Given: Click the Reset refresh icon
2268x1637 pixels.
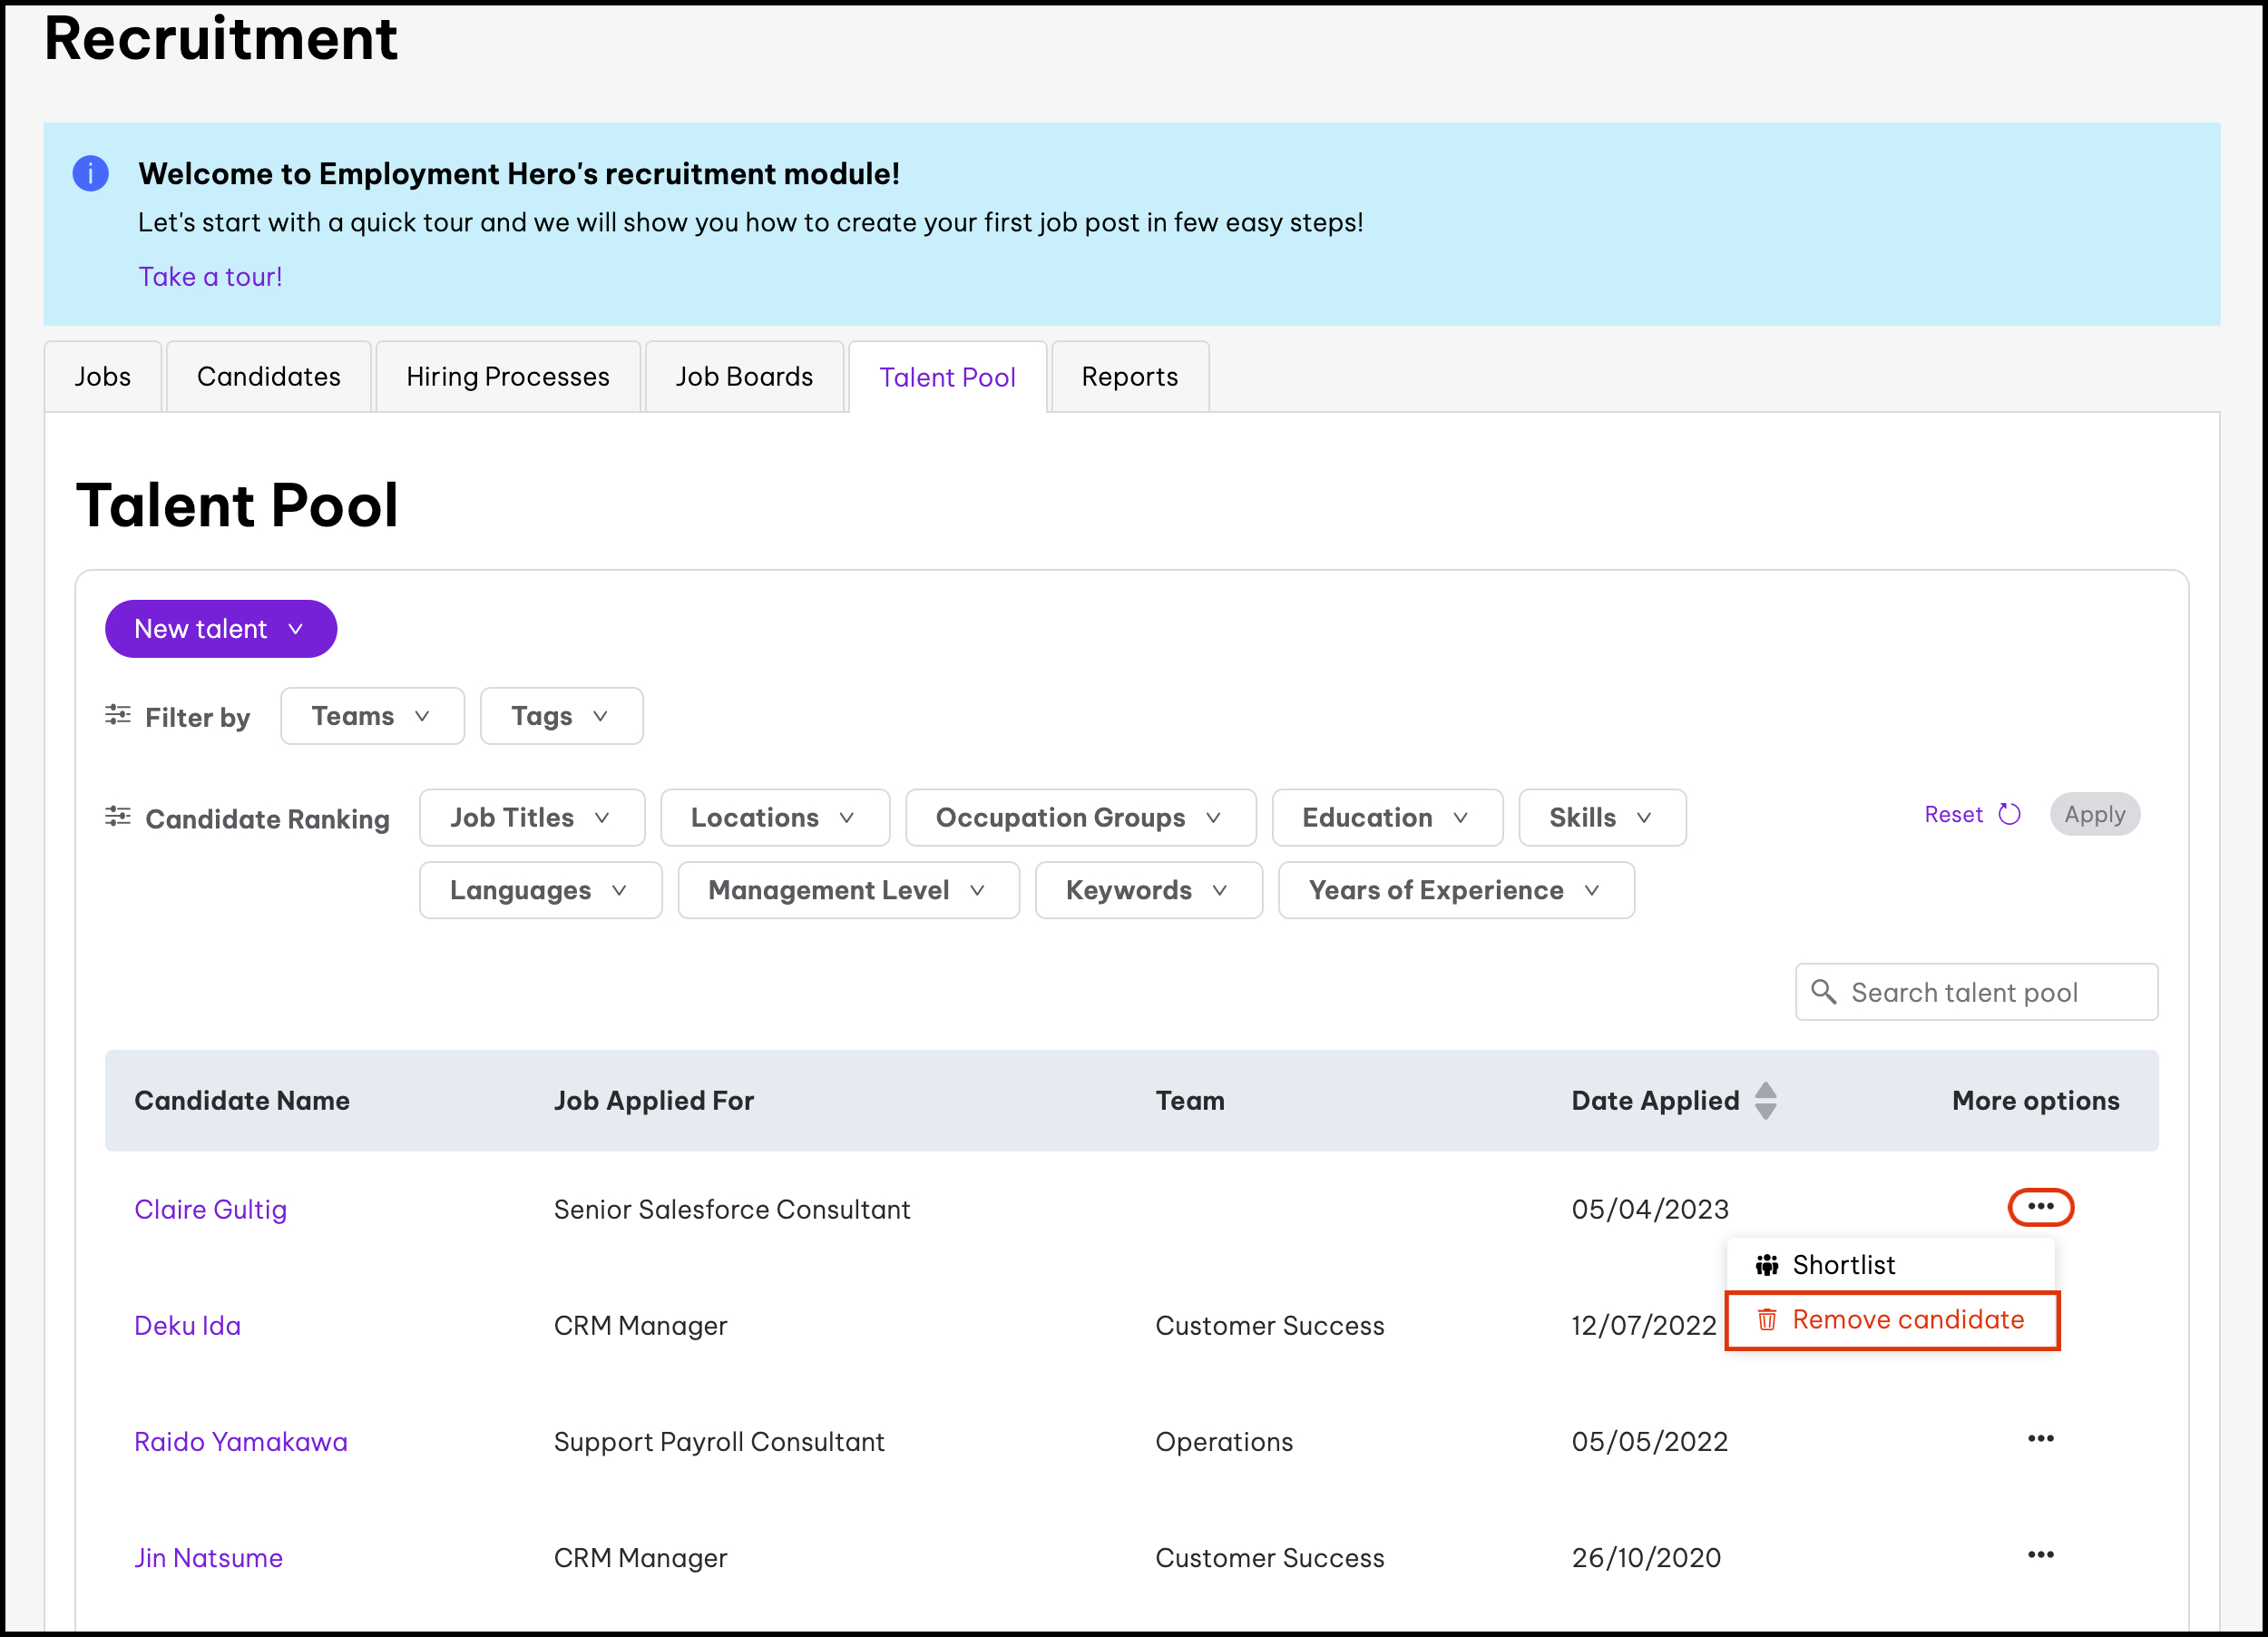Looking at the screenshot, I should tap(2009, 814).
